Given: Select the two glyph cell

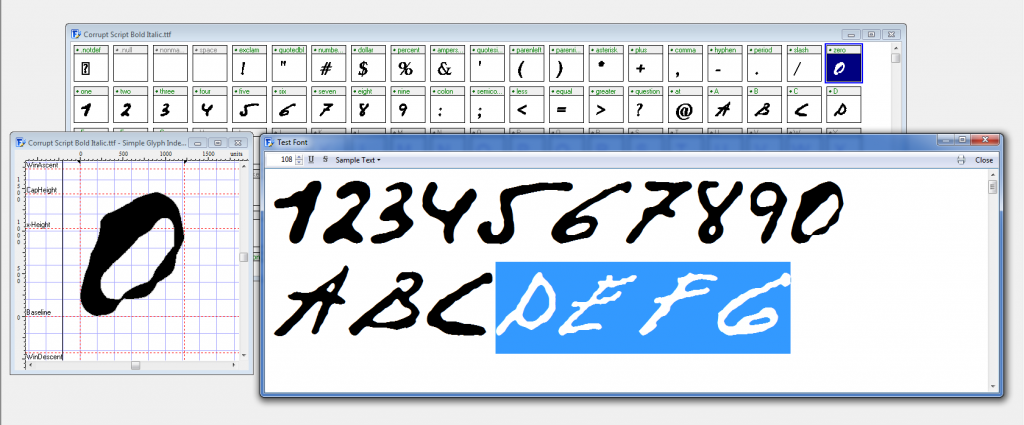Looking at the screenshot, I should click(x=131, y=104).
